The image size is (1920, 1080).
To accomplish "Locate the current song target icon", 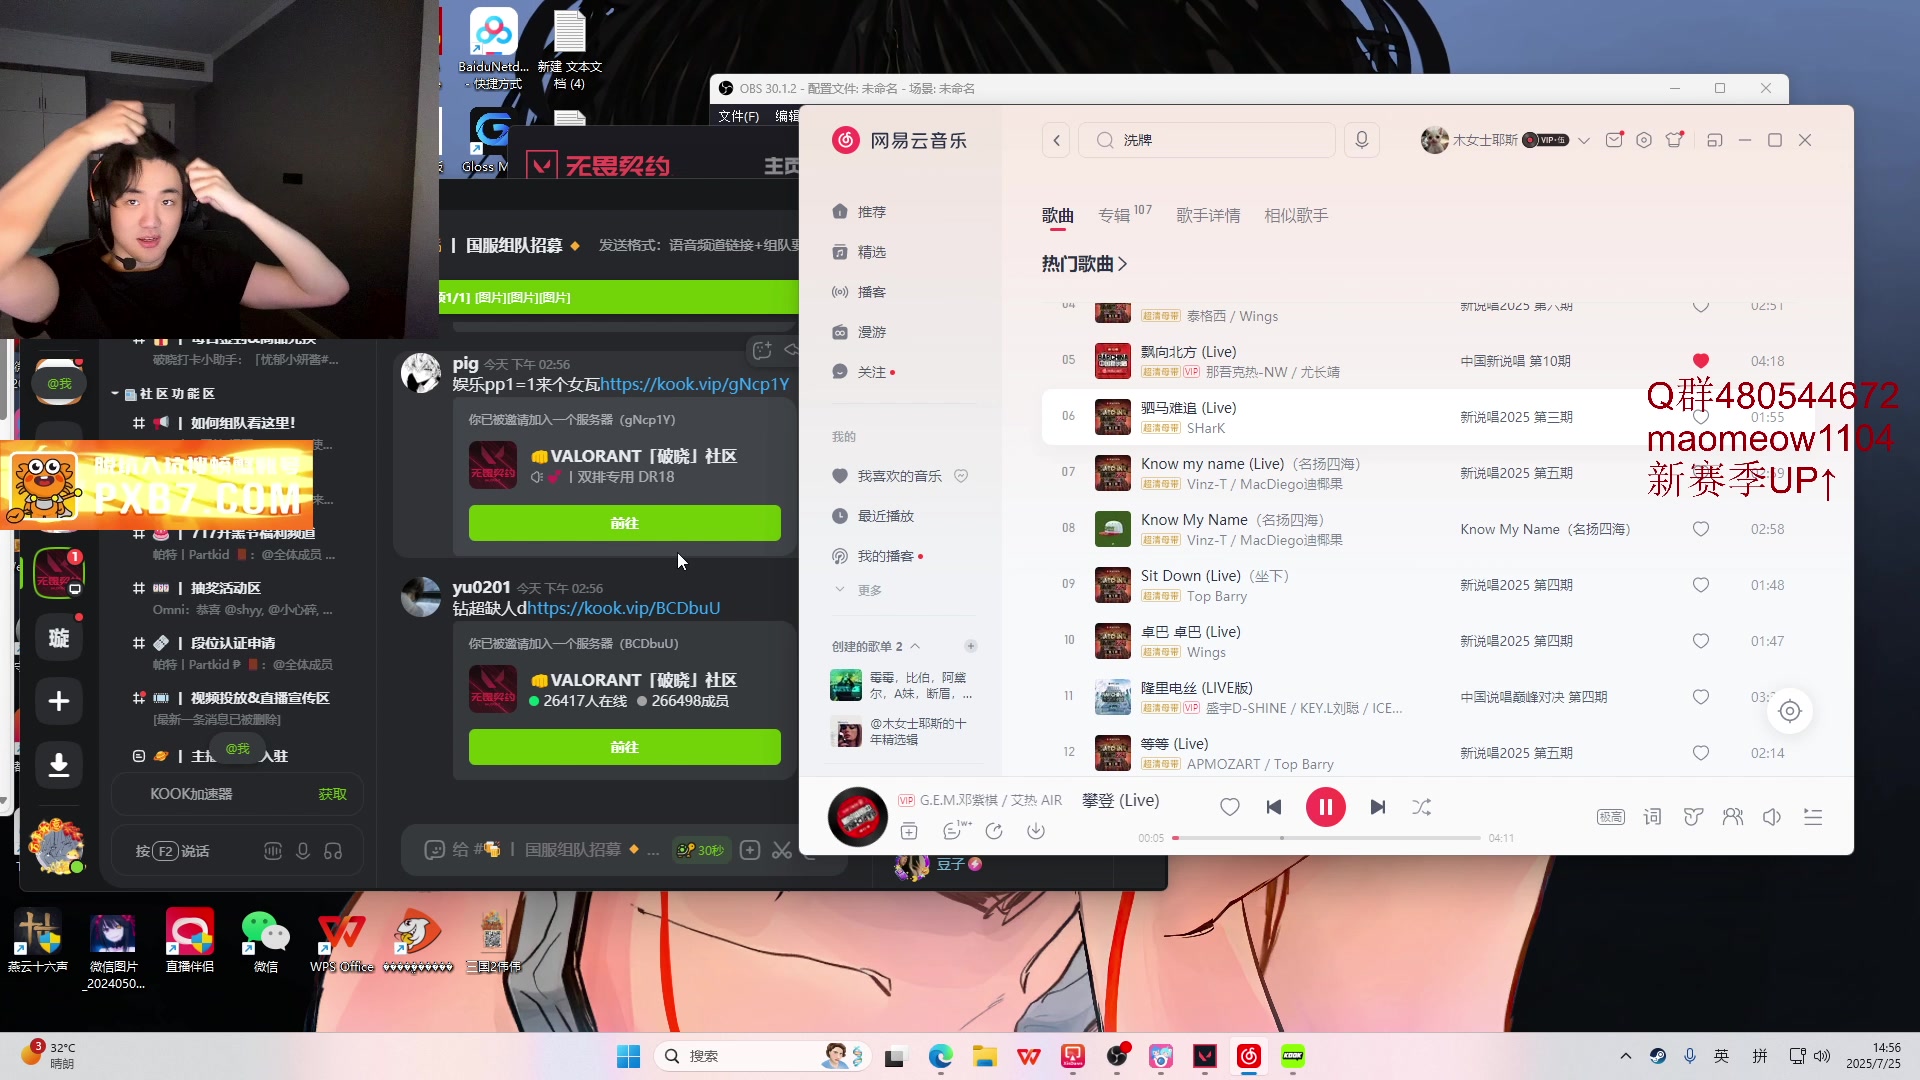I will pyautogui.click(x=1790, y=711).
